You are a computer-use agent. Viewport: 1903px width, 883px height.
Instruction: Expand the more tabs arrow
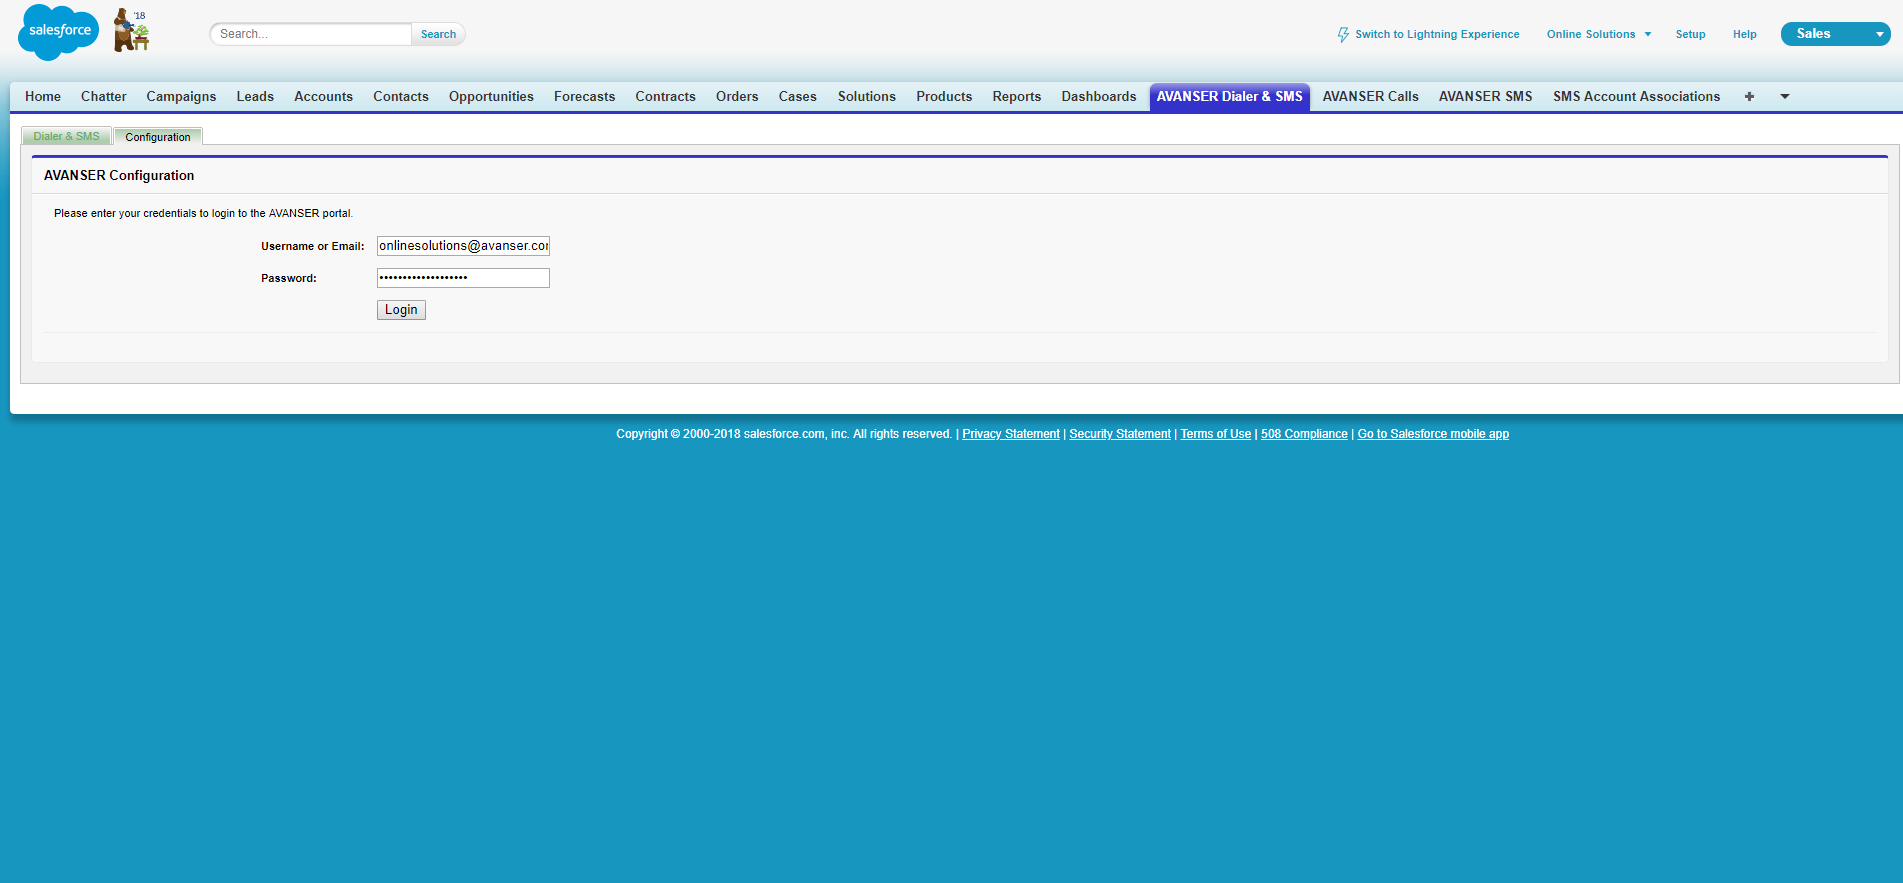1784,97
